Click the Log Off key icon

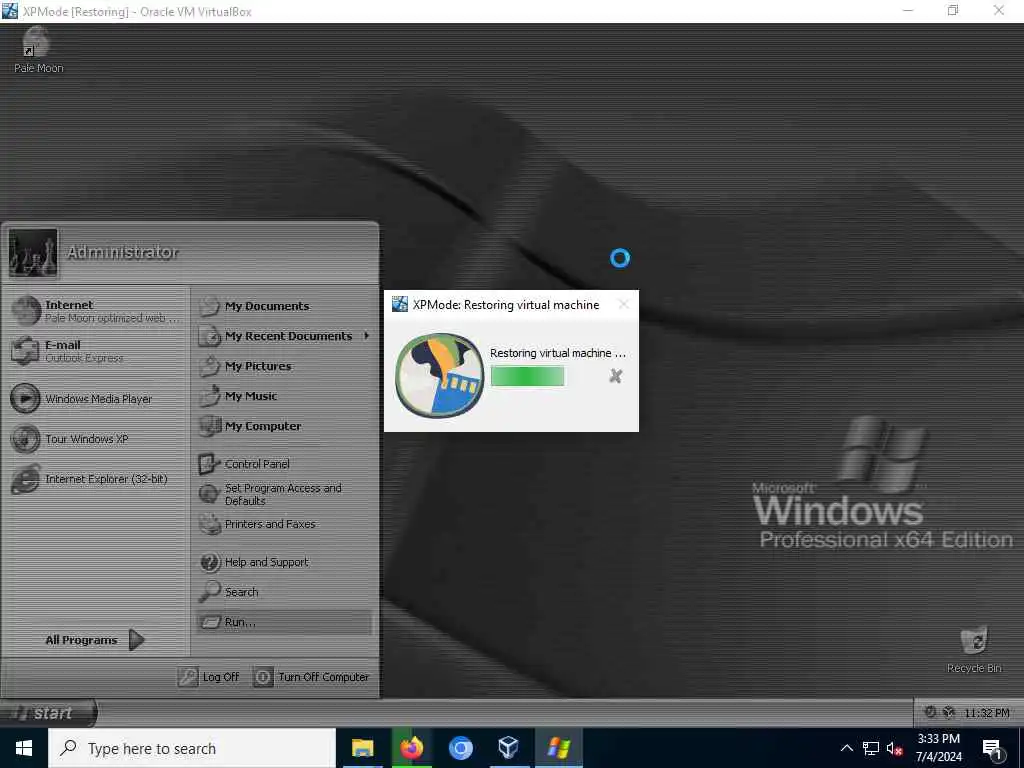(x=187, y=677)
